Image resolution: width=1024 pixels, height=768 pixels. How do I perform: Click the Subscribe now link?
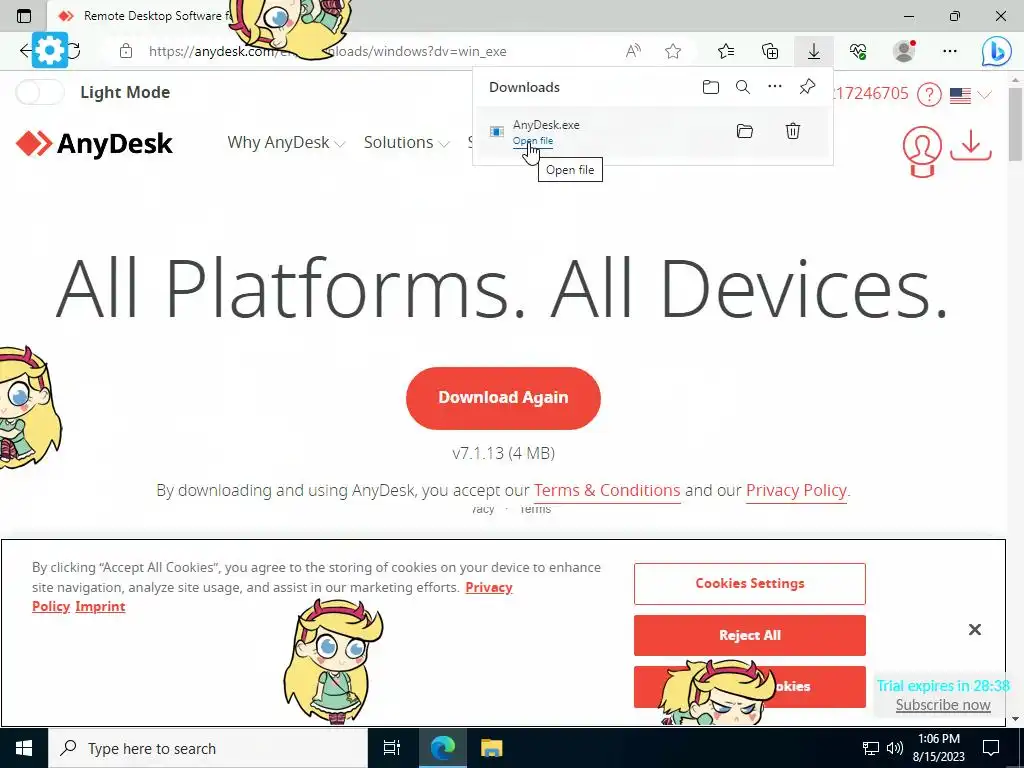pyautogui.click(x=942, y=705)
